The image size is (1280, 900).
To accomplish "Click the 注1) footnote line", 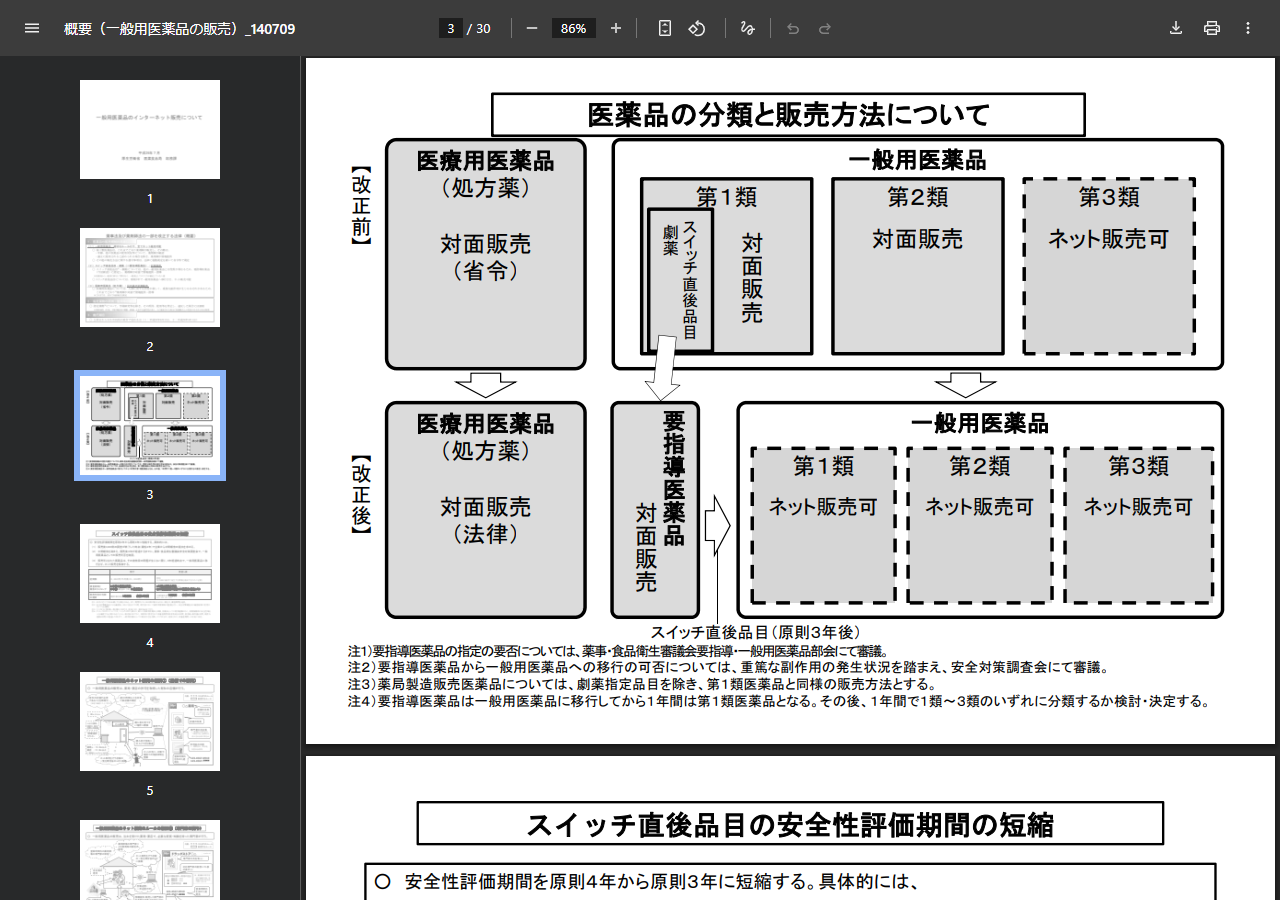I will [617, 652].
